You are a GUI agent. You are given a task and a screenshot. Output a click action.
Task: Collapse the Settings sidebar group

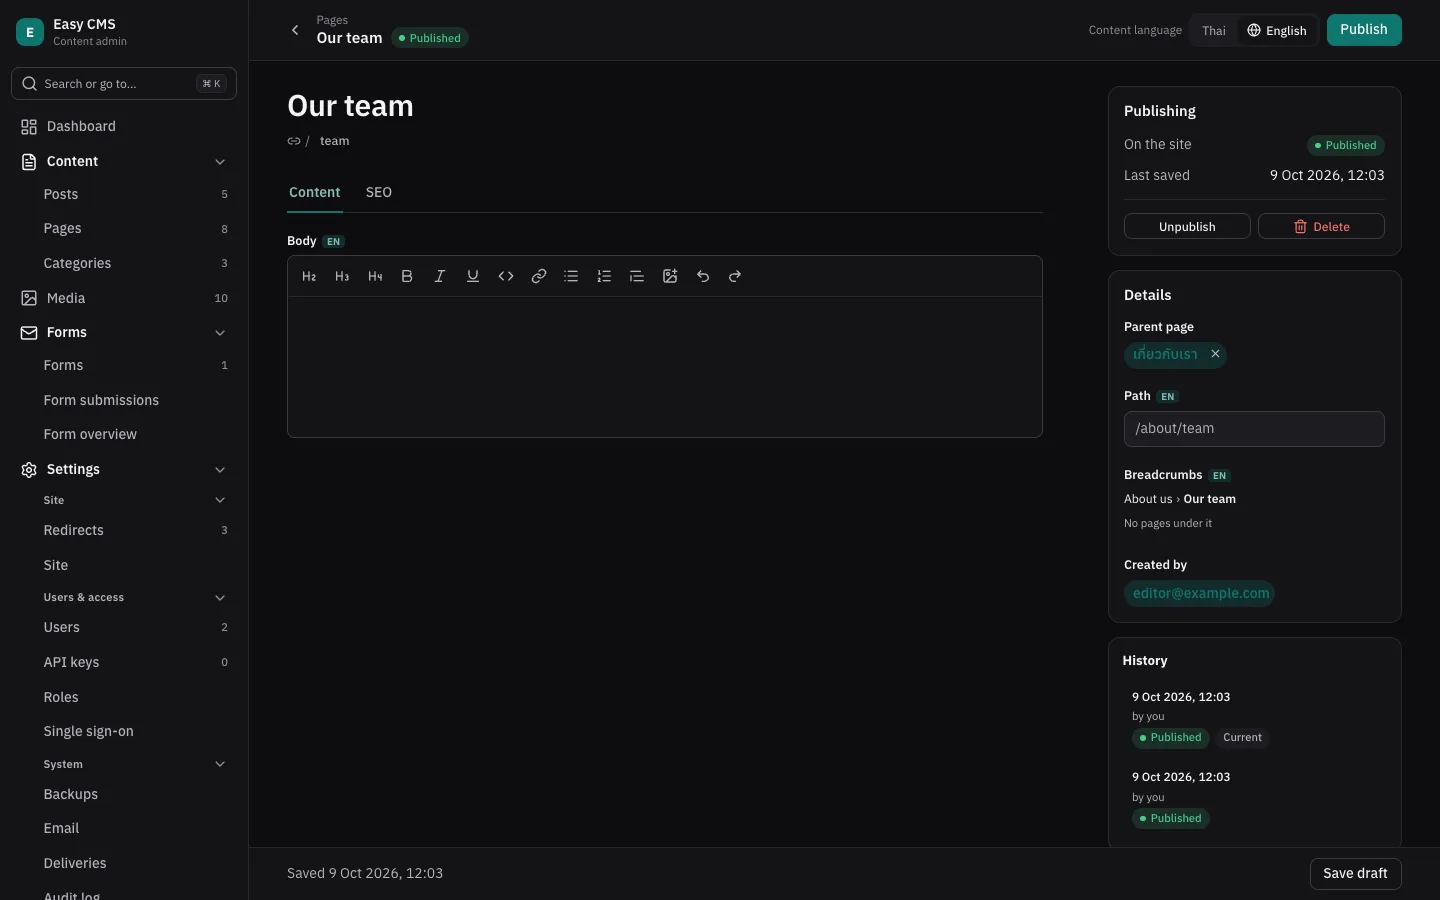(220, 470)
